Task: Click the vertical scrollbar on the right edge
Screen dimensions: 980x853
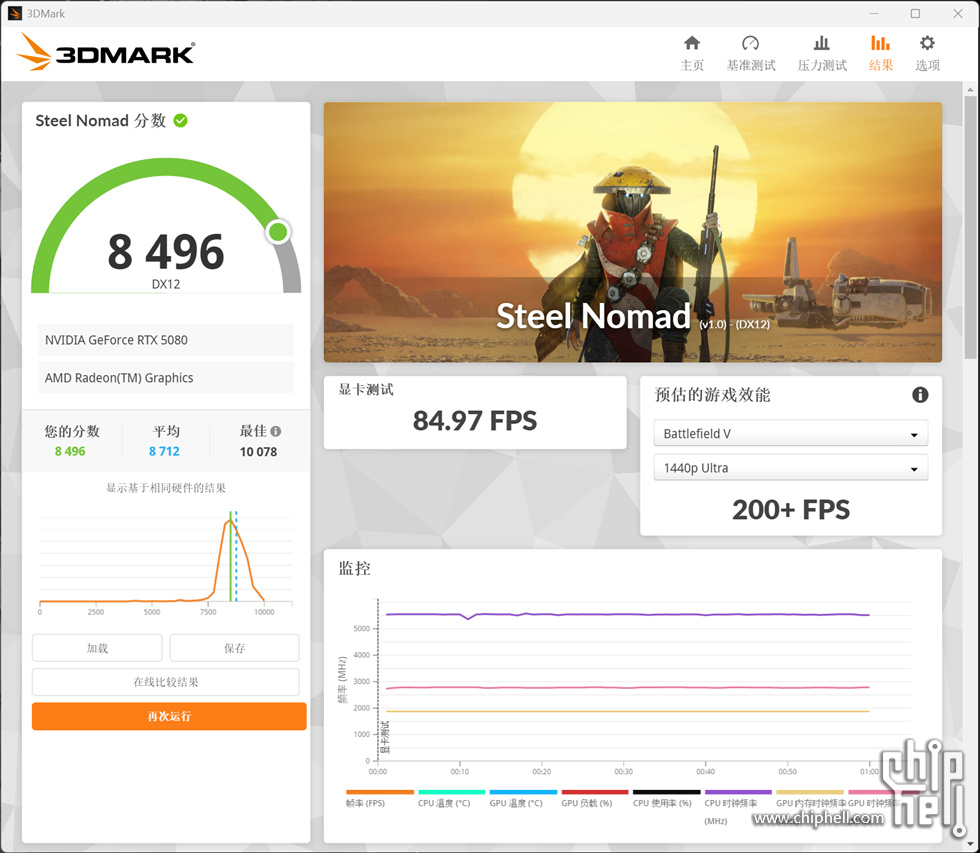Action: click(x=970, y=228)
